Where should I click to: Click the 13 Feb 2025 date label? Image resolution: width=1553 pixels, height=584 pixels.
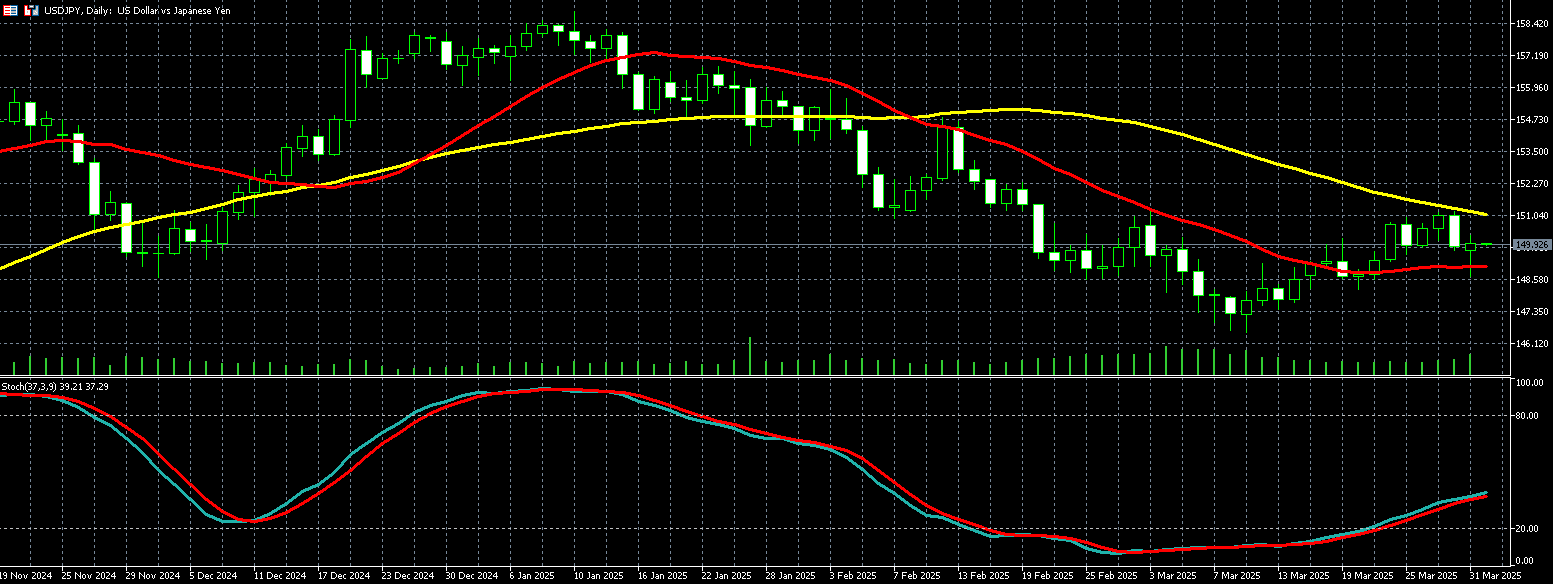[982, 576]
